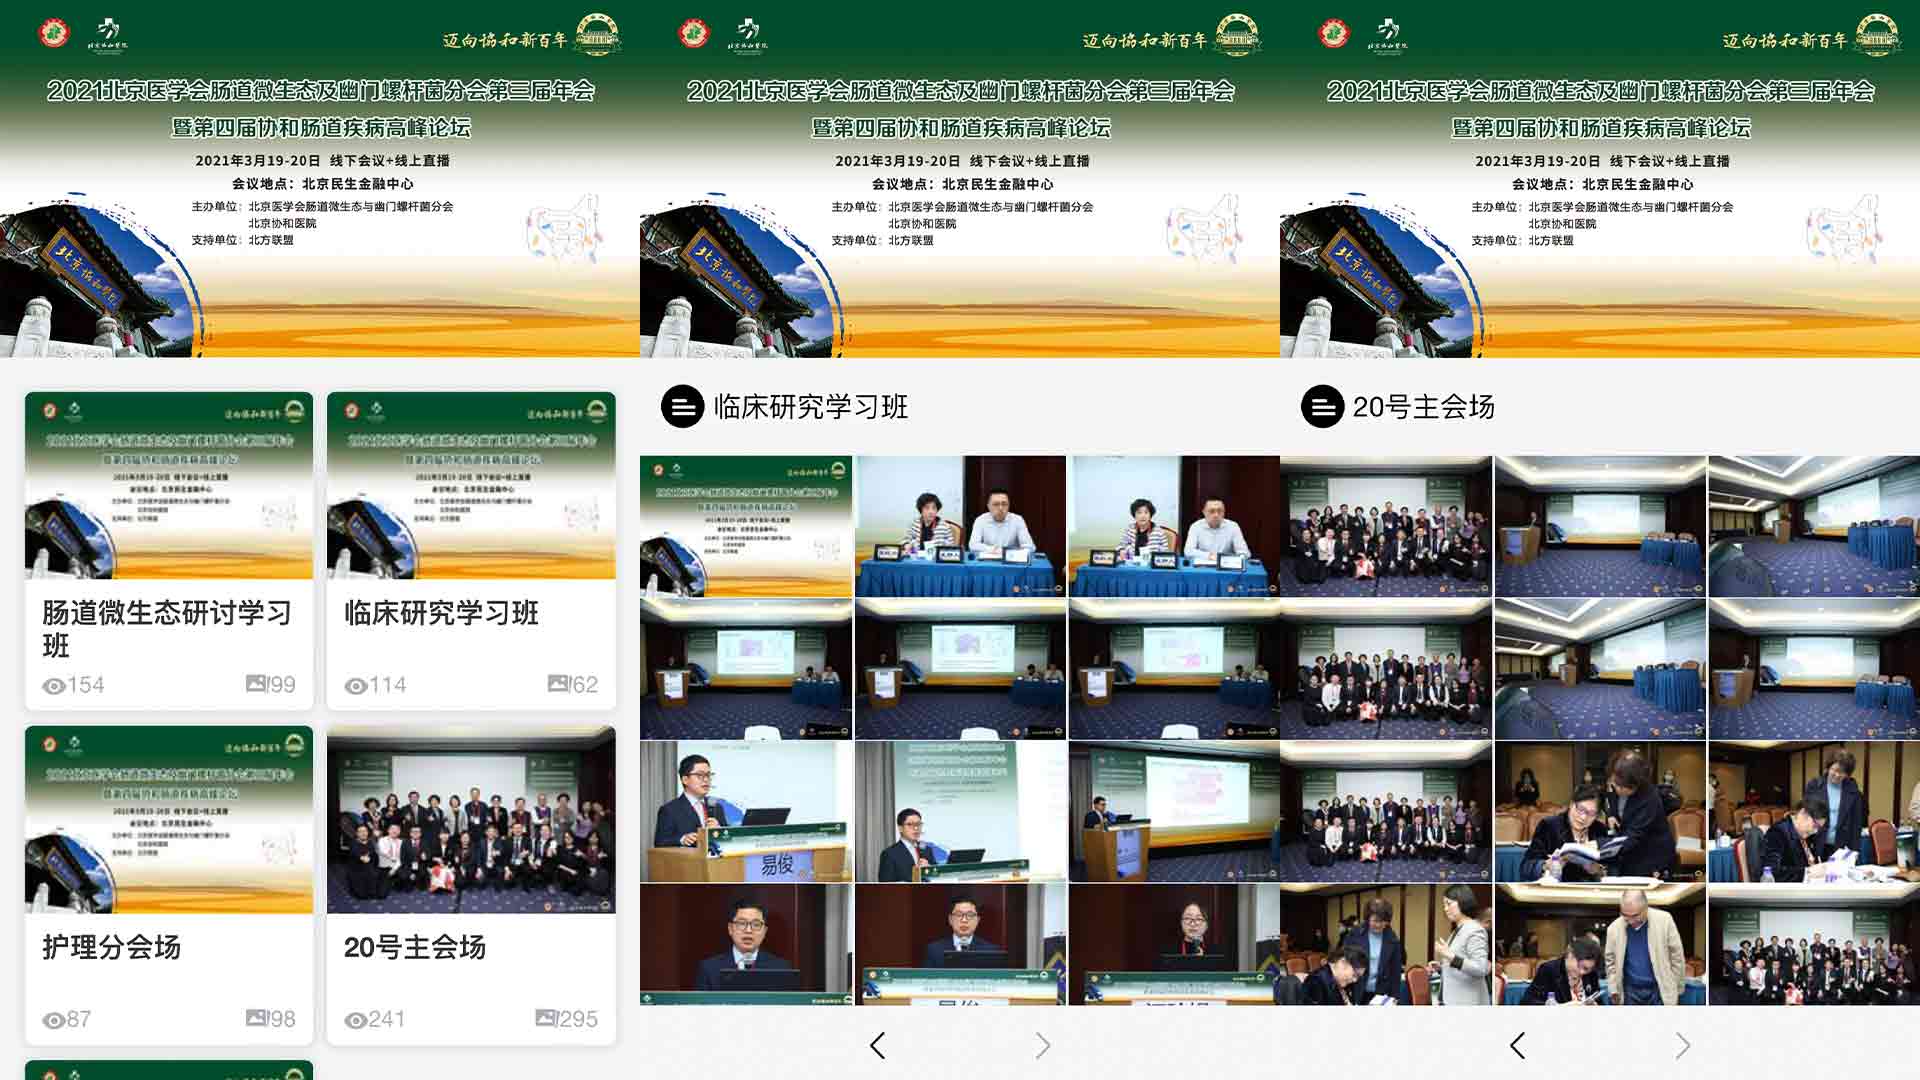Image resolution: width=1920 pixels, height=1080 pixels.
Task: Click the image-count icon on 临床研究学习班 album
Action: pyautogui.click(x=560, y=684)
